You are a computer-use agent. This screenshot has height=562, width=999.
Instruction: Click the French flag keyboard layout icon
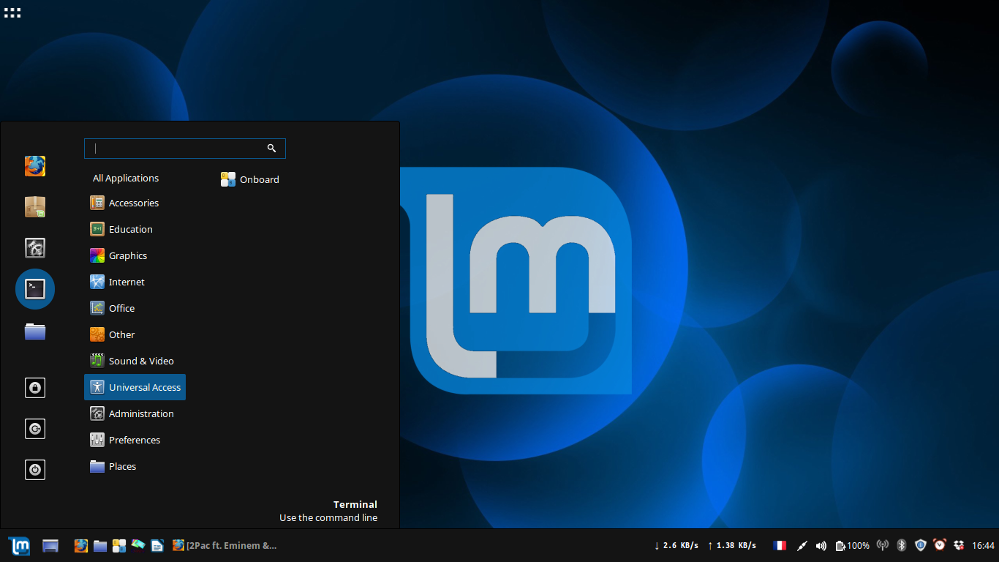coord(779,545)
